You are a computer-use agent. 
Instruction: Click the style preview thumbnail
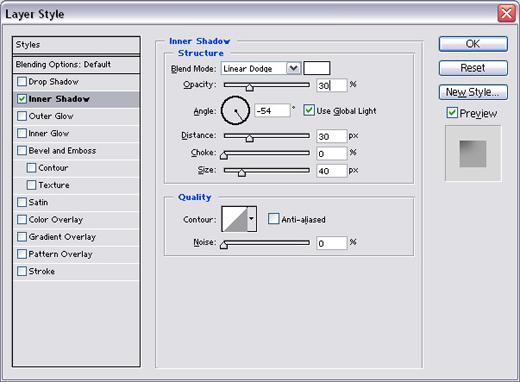(473, 153)
